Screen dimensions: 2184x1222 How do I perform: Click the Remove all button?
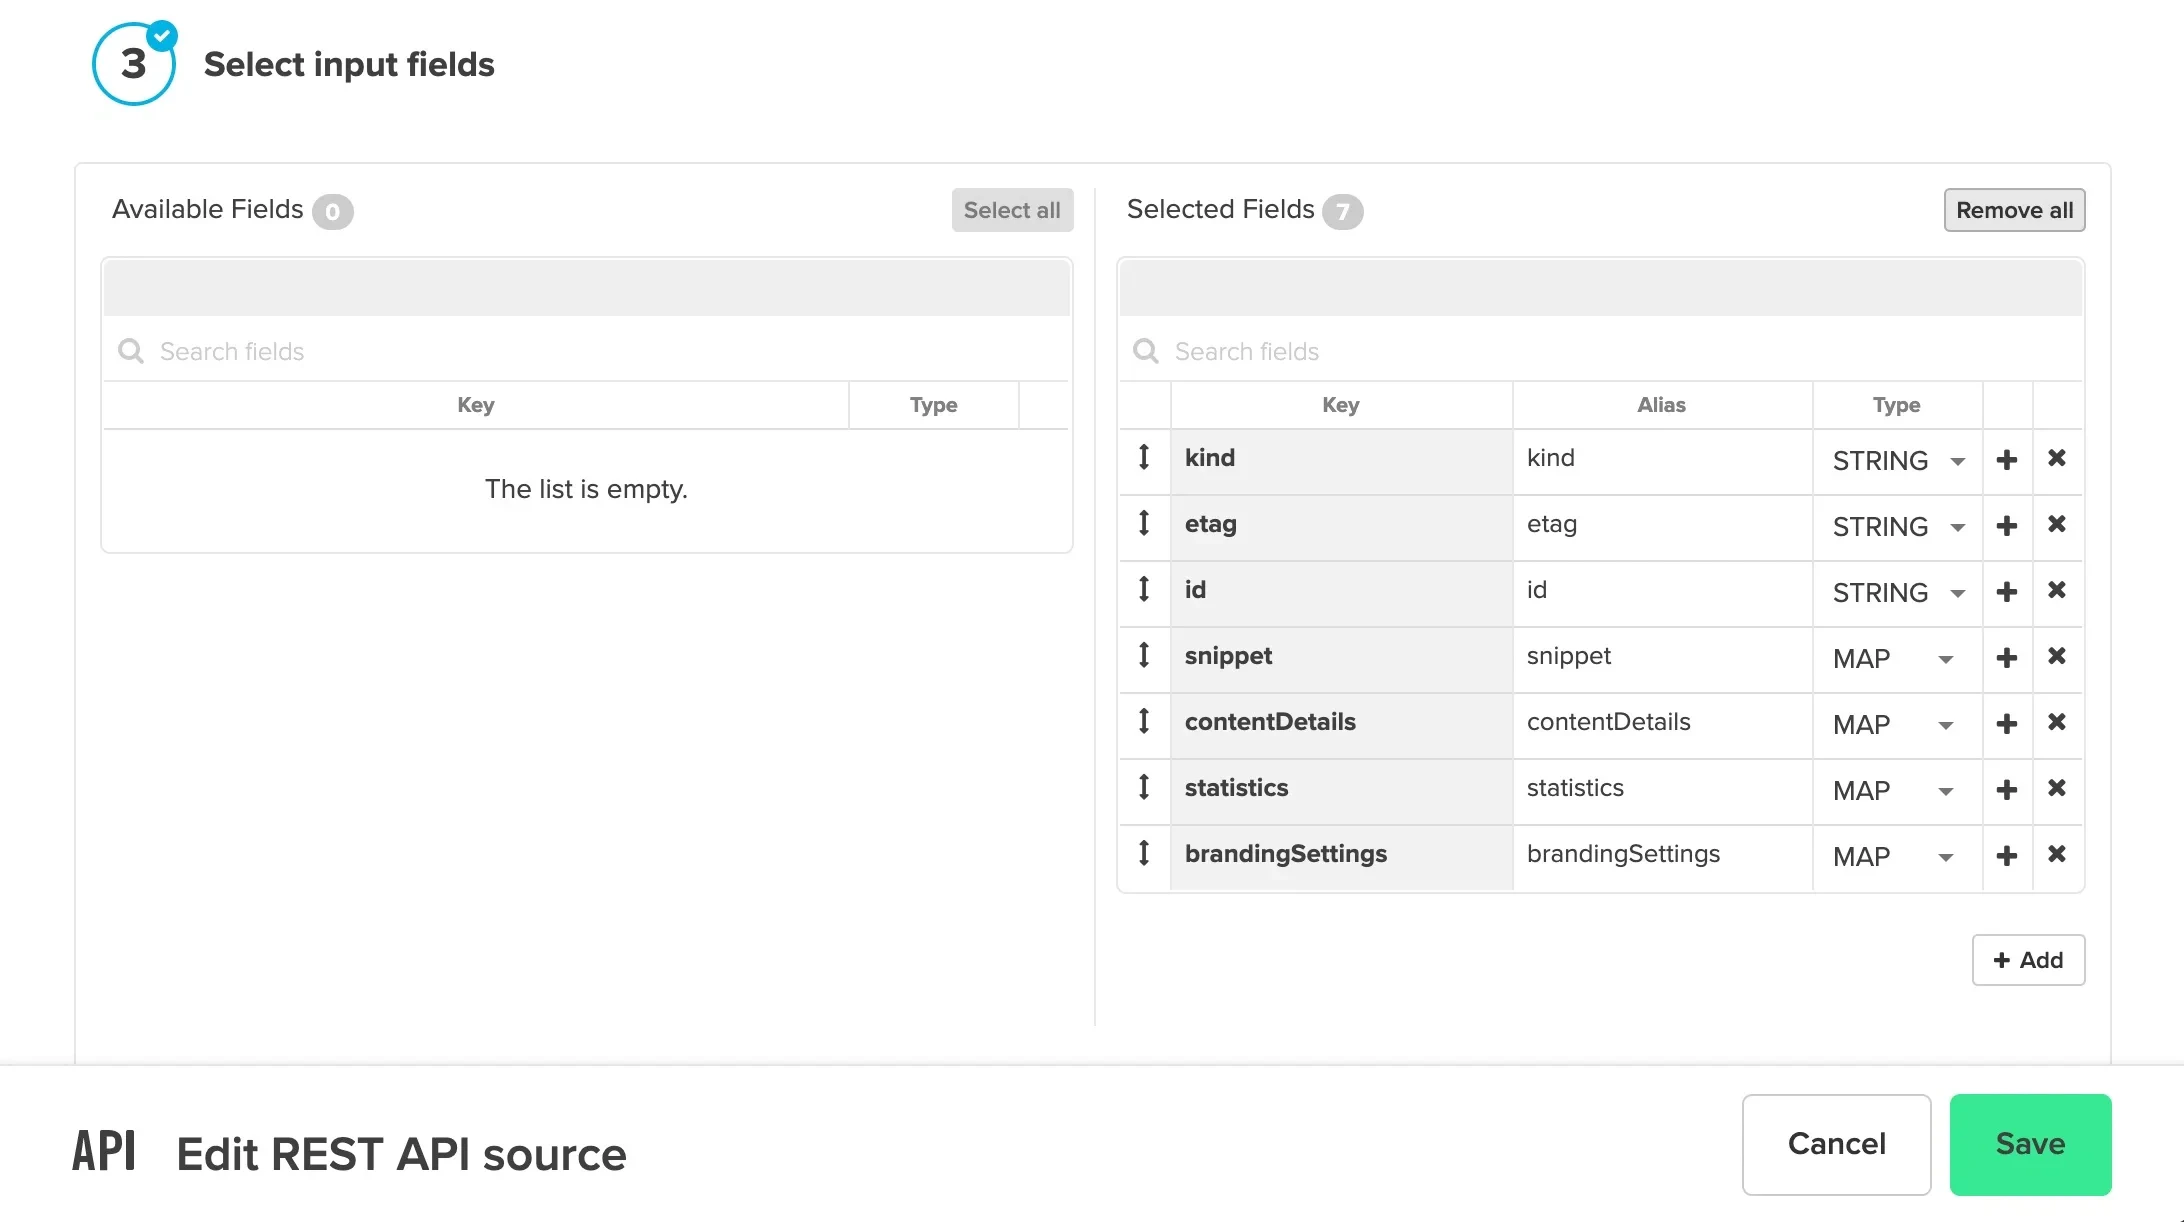click(x=2014, y=210)
